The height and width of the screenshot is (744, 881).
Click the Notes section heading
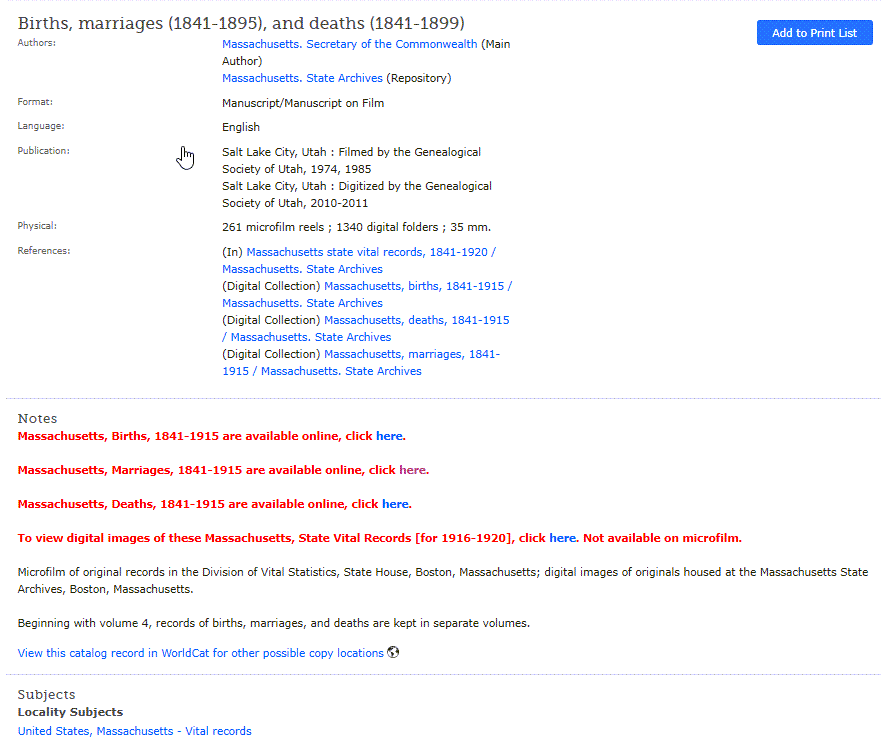[37, 418]
